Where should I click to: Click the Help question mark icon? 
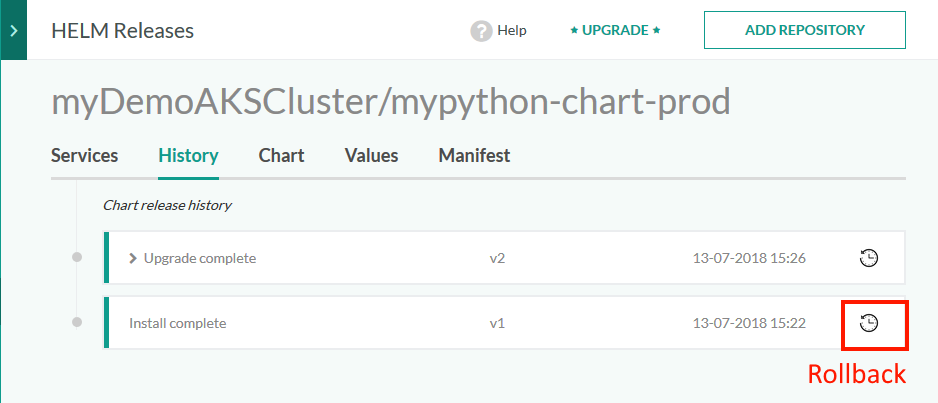coord(481,31)
